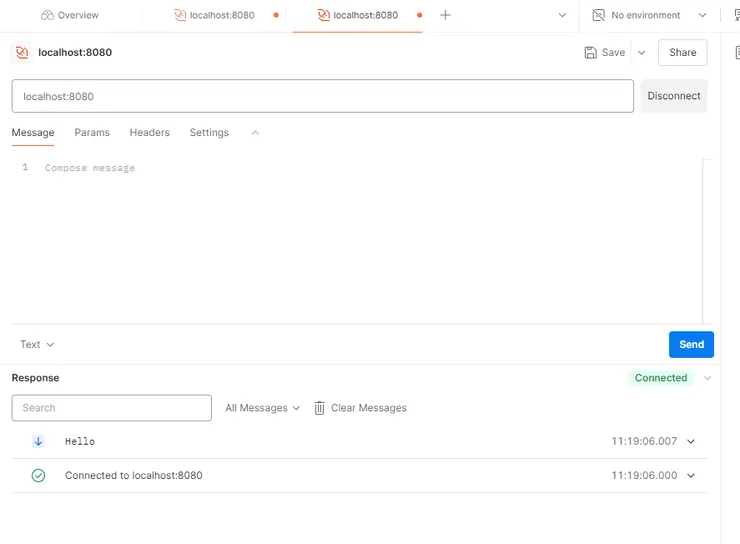Expand the Connected to localhost:8080 entry
The width and height of the screenshot is (740, 544).
coord(690,476)
